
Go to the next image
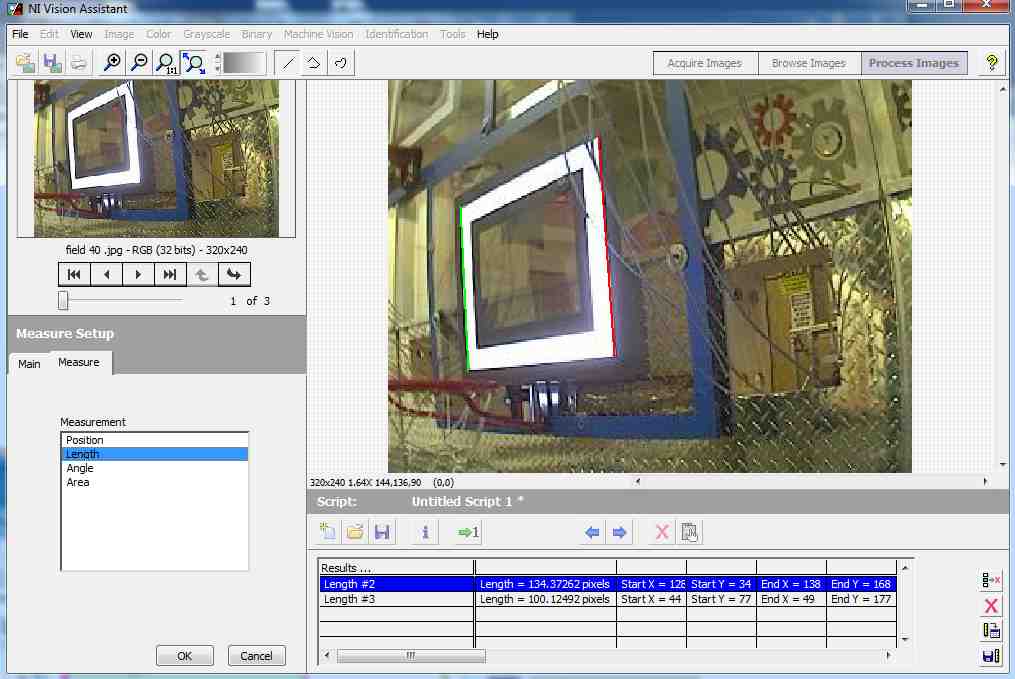tap(138, 274)
